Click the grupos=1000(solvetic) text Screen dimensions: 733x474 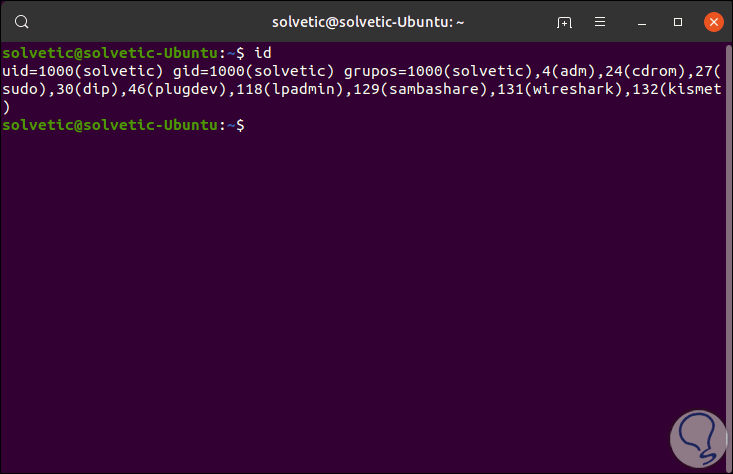438,71
